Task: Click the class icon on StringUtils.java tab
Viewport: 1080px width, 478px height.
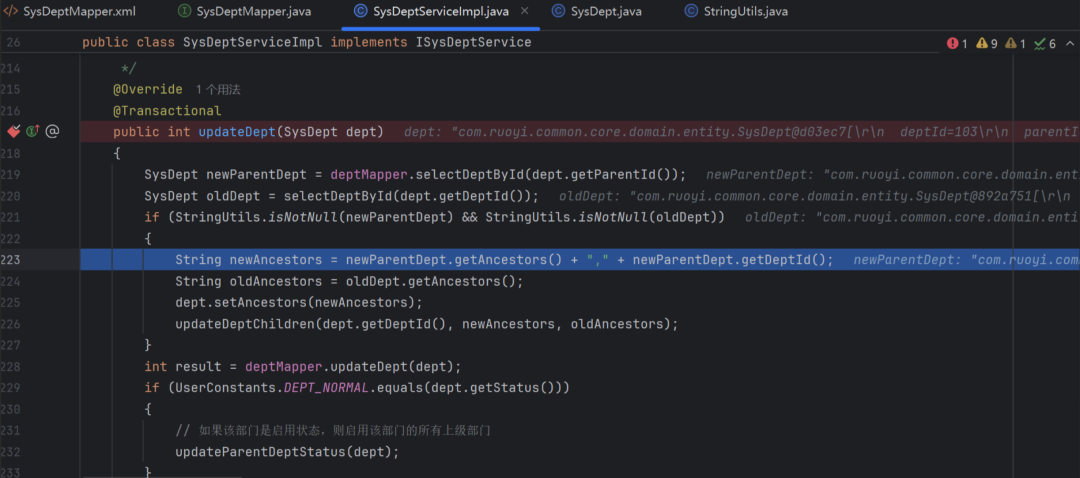Action: click(x=691, y=11)
